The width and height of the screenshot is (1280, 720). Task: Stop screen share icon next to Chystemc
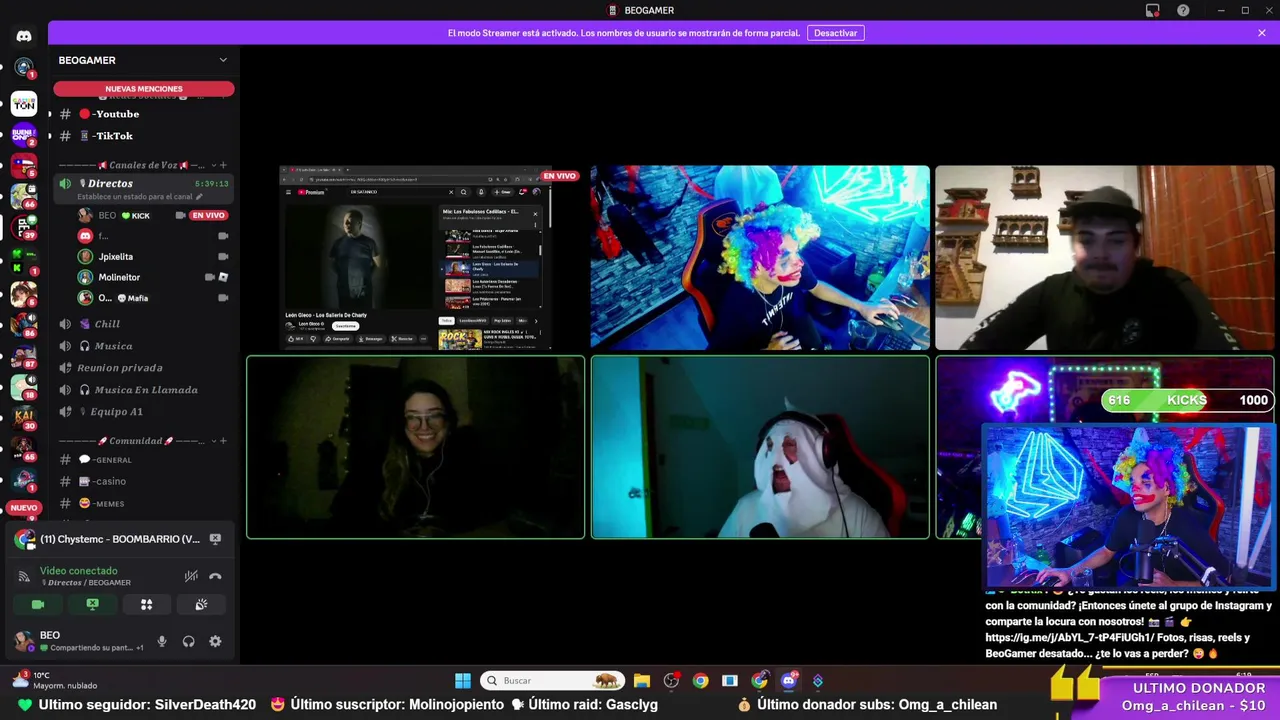point(215,539)
